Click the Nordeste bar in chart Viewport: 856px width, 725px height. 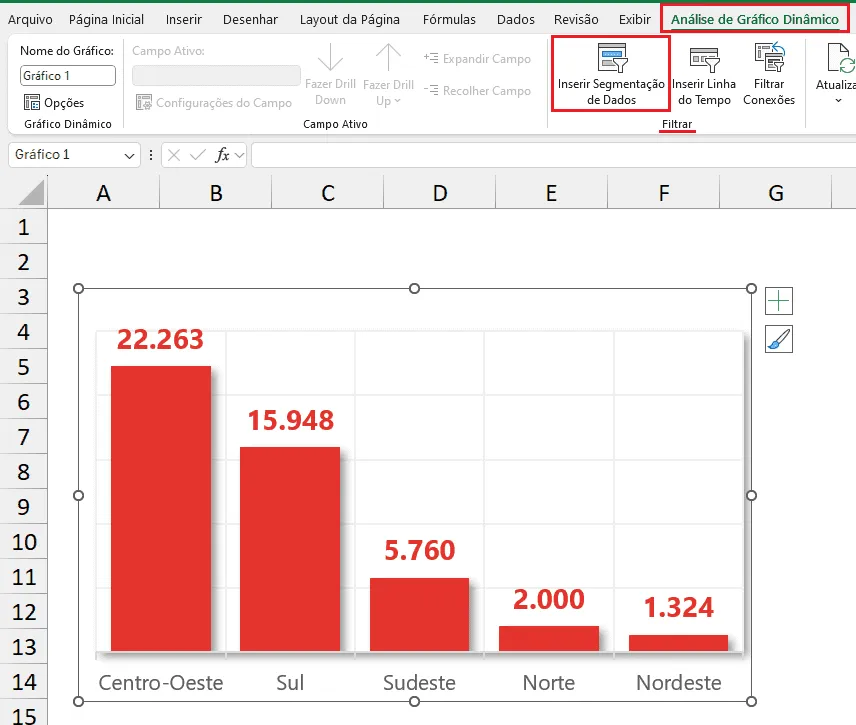pos(678,643)
